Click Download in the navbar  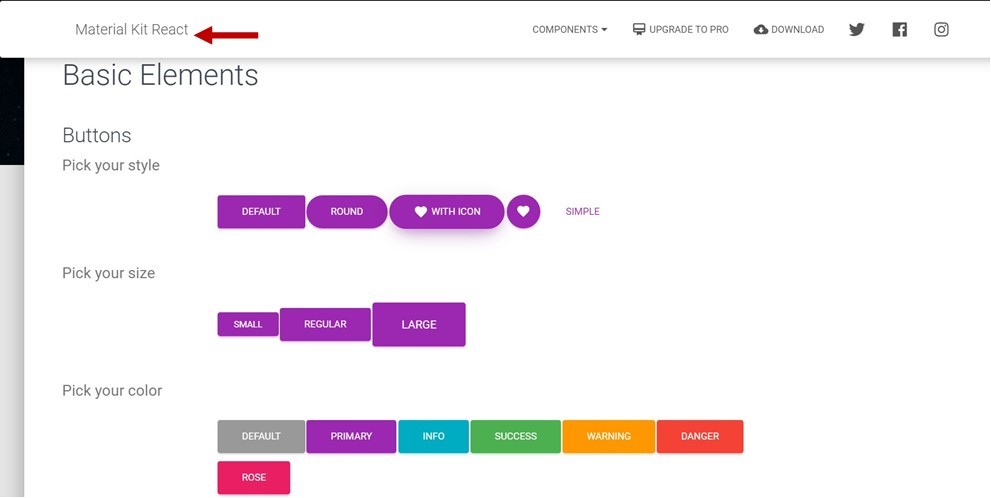(789, 30)
